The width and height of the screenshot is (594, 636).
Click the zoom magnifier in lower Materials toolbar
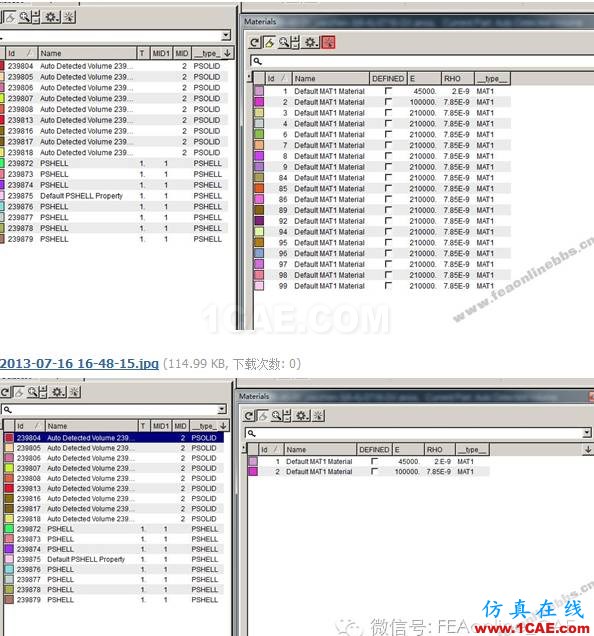pos(276,415)
